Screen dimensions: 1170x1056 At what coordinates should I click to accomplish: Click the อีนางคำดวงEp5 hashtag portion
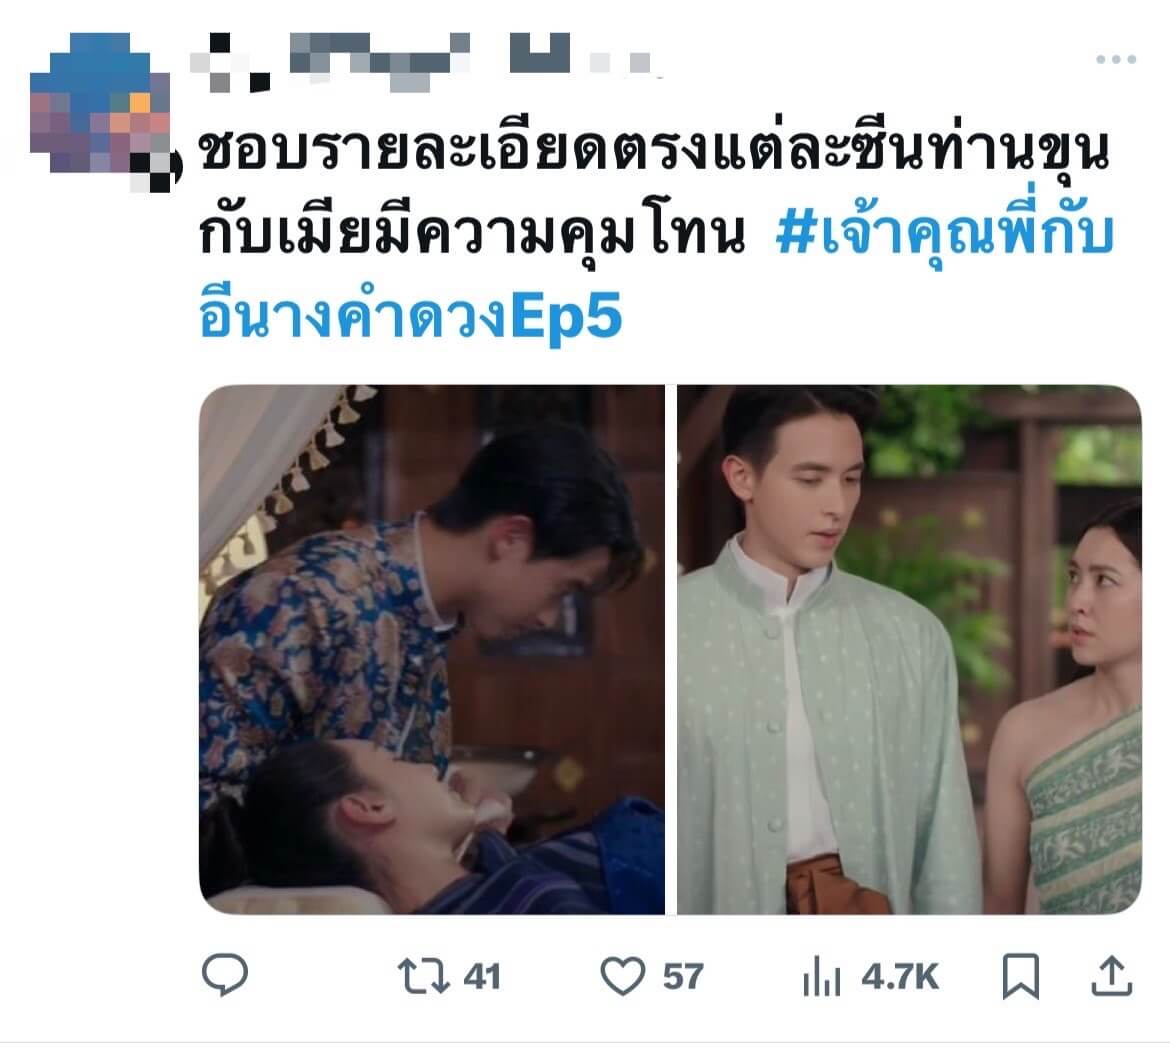coord(410,316)
